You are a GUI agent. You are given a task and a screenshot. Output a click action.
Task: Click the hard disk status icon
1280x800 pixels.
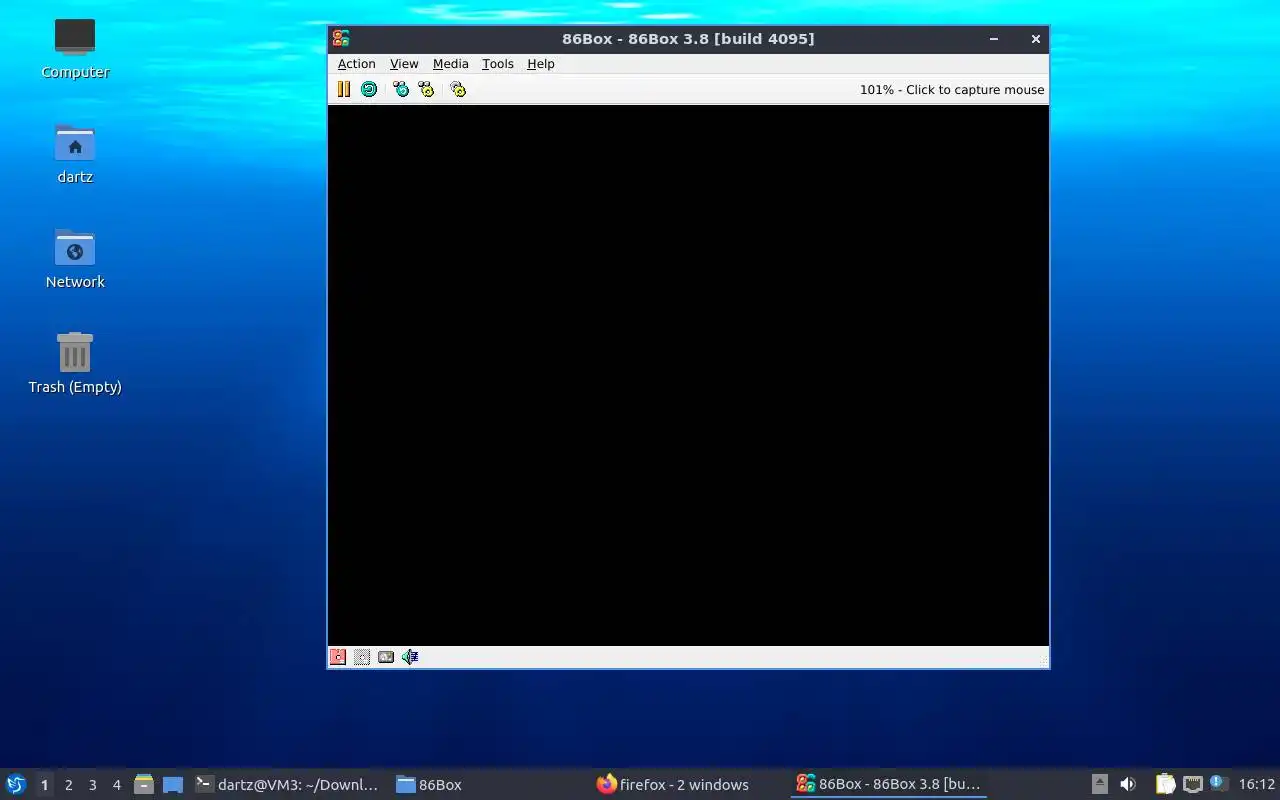pos(386,657)
